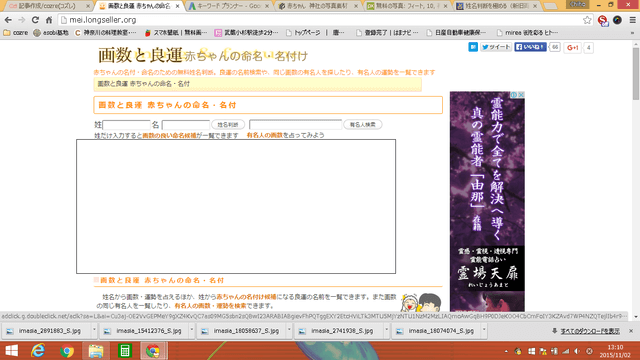The width and height of the screenshot is (640, 360).
Task: Click the red S extension icon
Action: 603,20
